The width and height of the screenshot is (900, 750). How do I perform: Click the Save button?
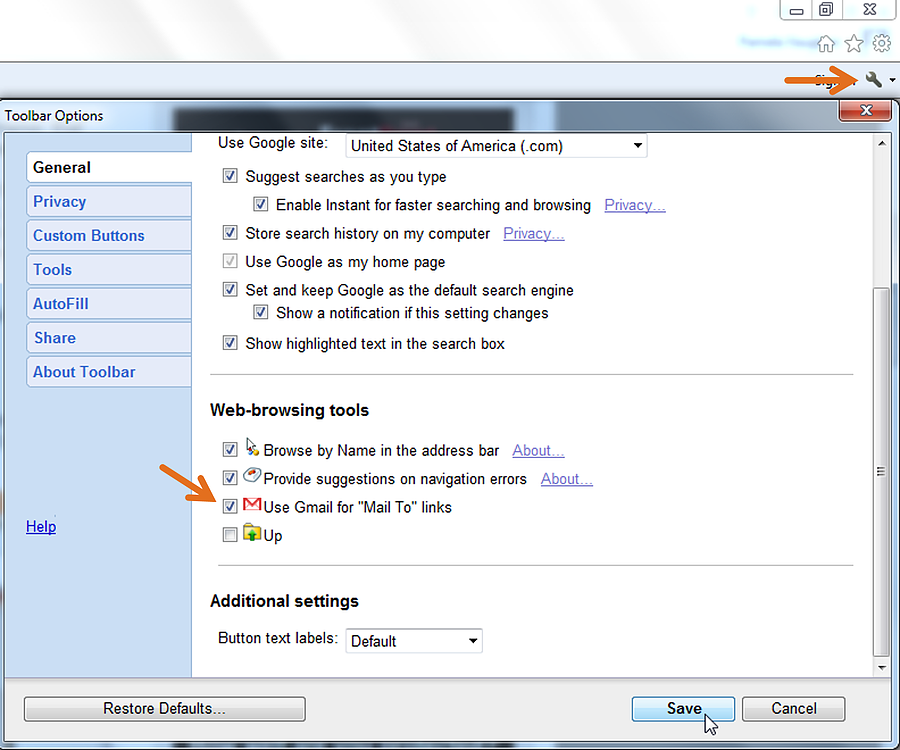click(x=683, y=708)
